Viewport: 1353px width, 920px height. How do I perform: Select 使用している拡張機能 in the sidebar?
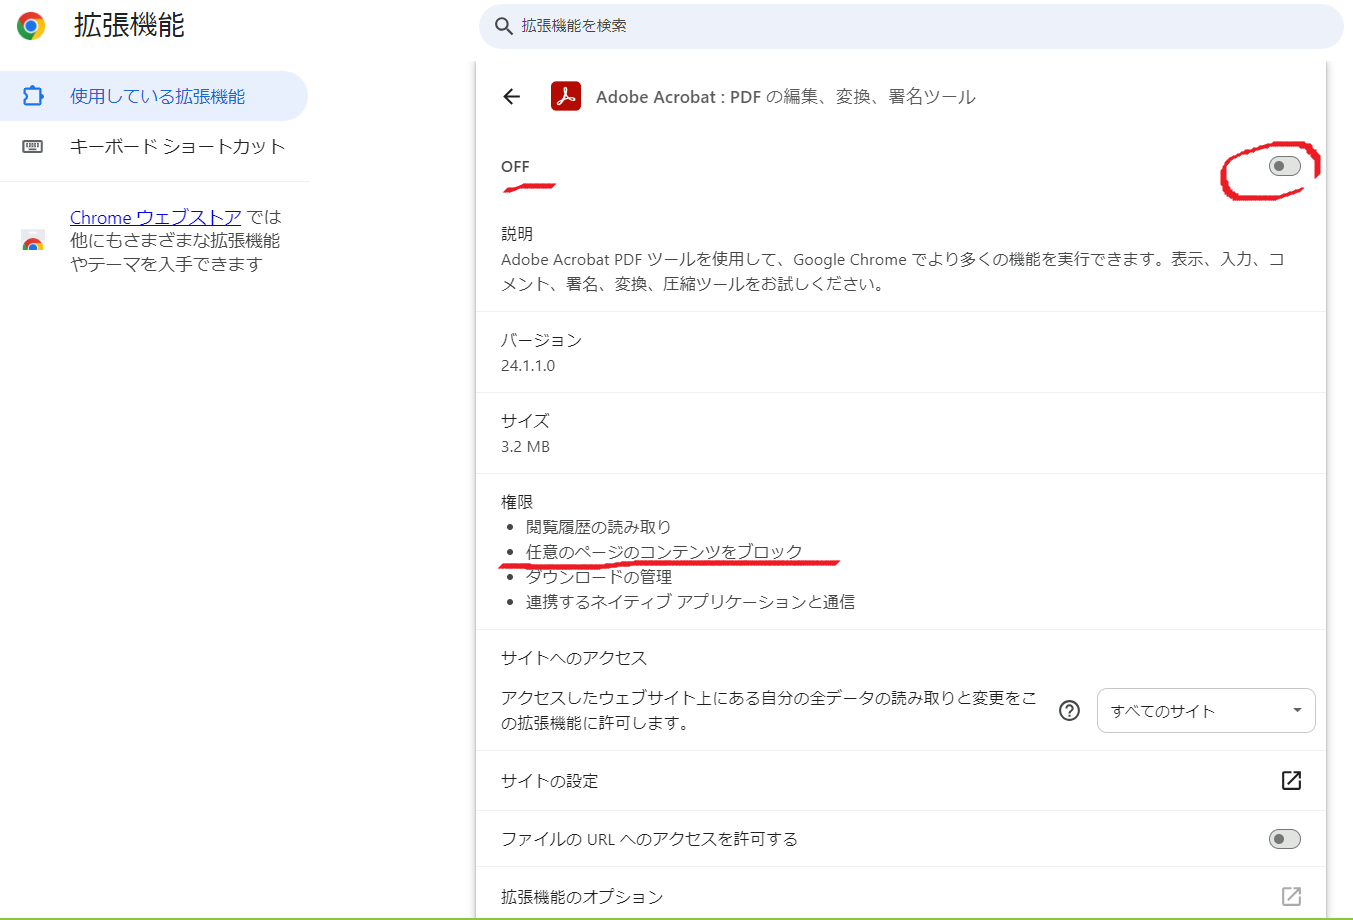(x=154, y=96)
